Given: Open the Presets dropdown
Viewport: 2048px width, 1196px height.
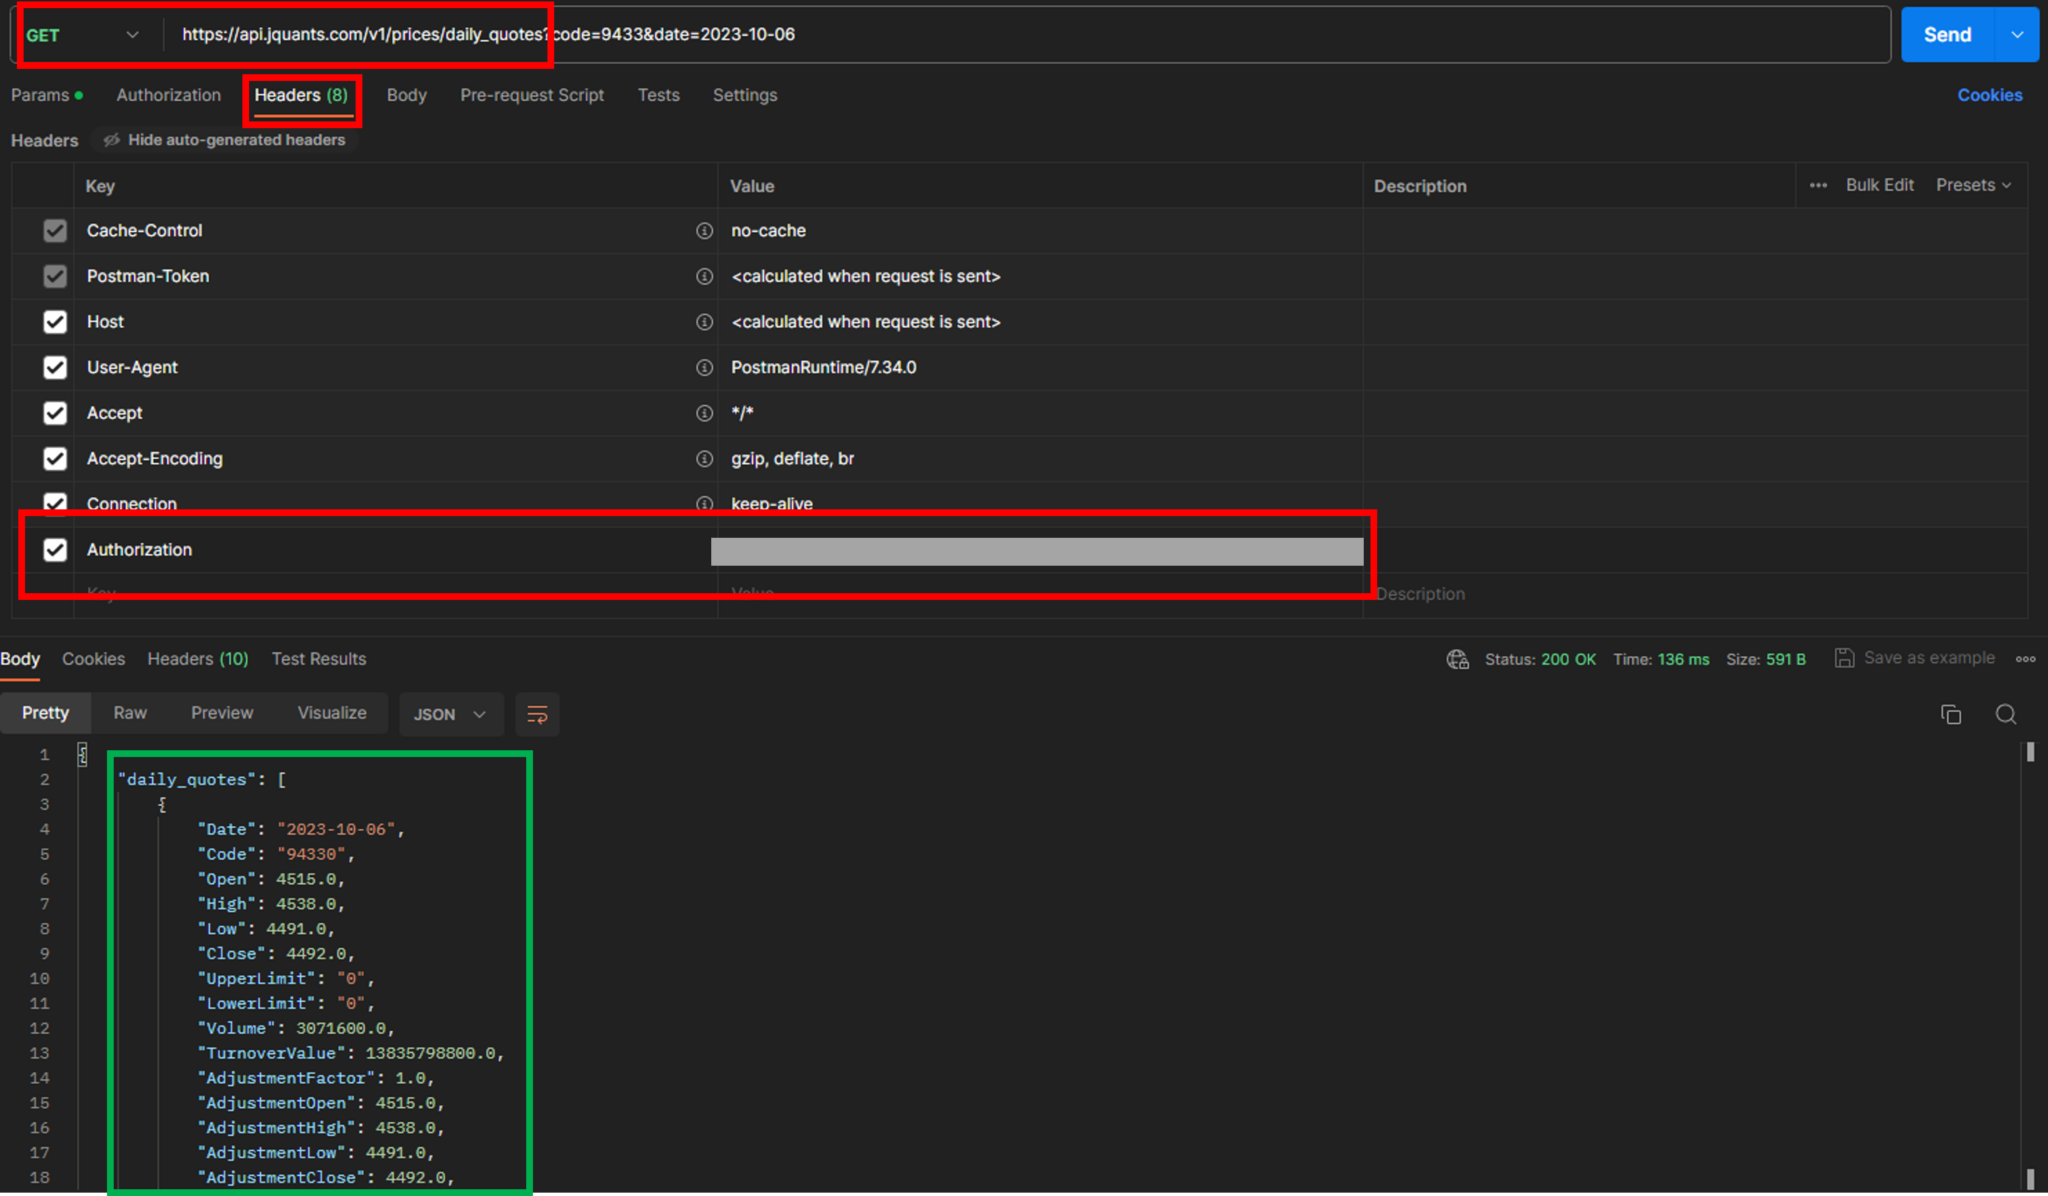Looking at the screenshot, I should coord(1973,185).
